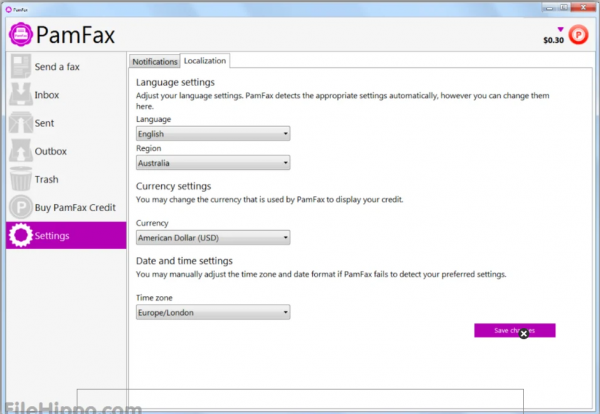Click the red P credit icon
Screen dimensions: 600x414
point(578,35)
